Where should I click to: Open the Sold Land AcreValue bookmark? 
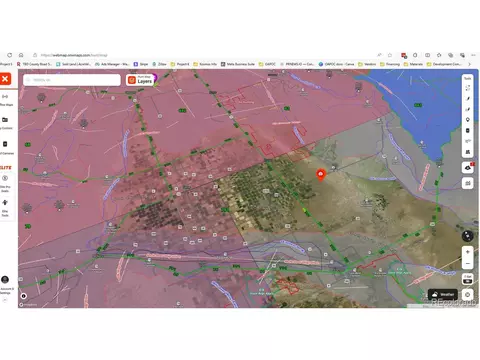pos(74,64)
